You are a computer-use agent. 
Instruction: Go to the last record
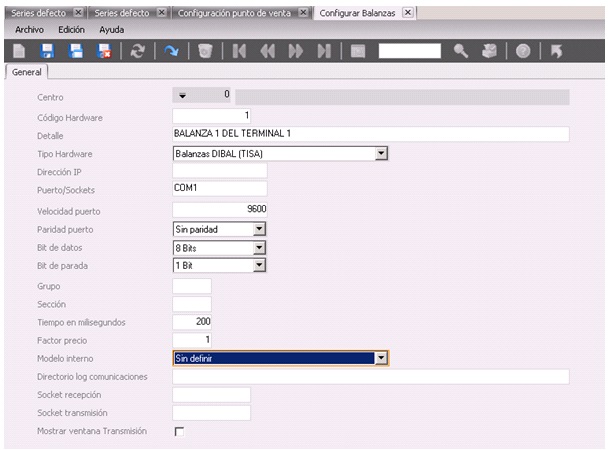tap(324, 50)
